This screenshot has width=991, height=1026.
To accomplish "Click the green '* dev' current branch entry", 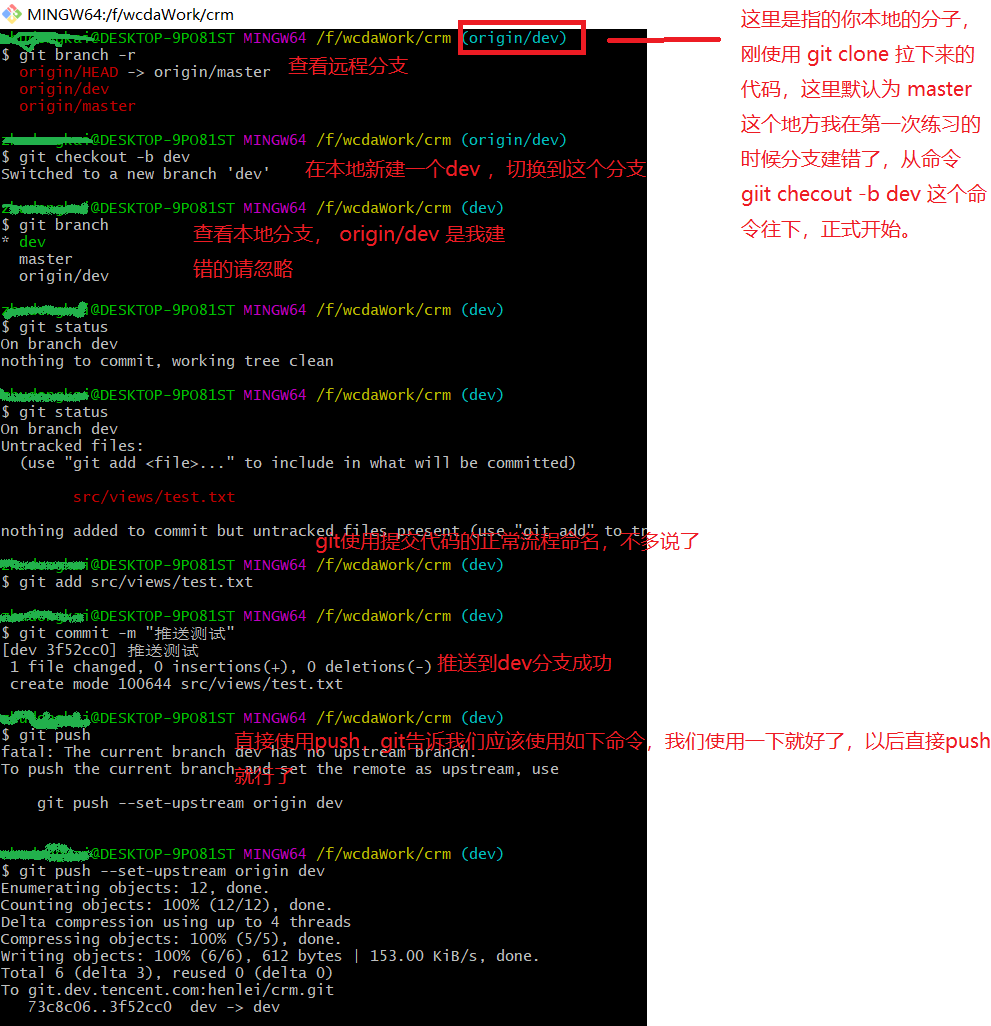I will (24, 242).
